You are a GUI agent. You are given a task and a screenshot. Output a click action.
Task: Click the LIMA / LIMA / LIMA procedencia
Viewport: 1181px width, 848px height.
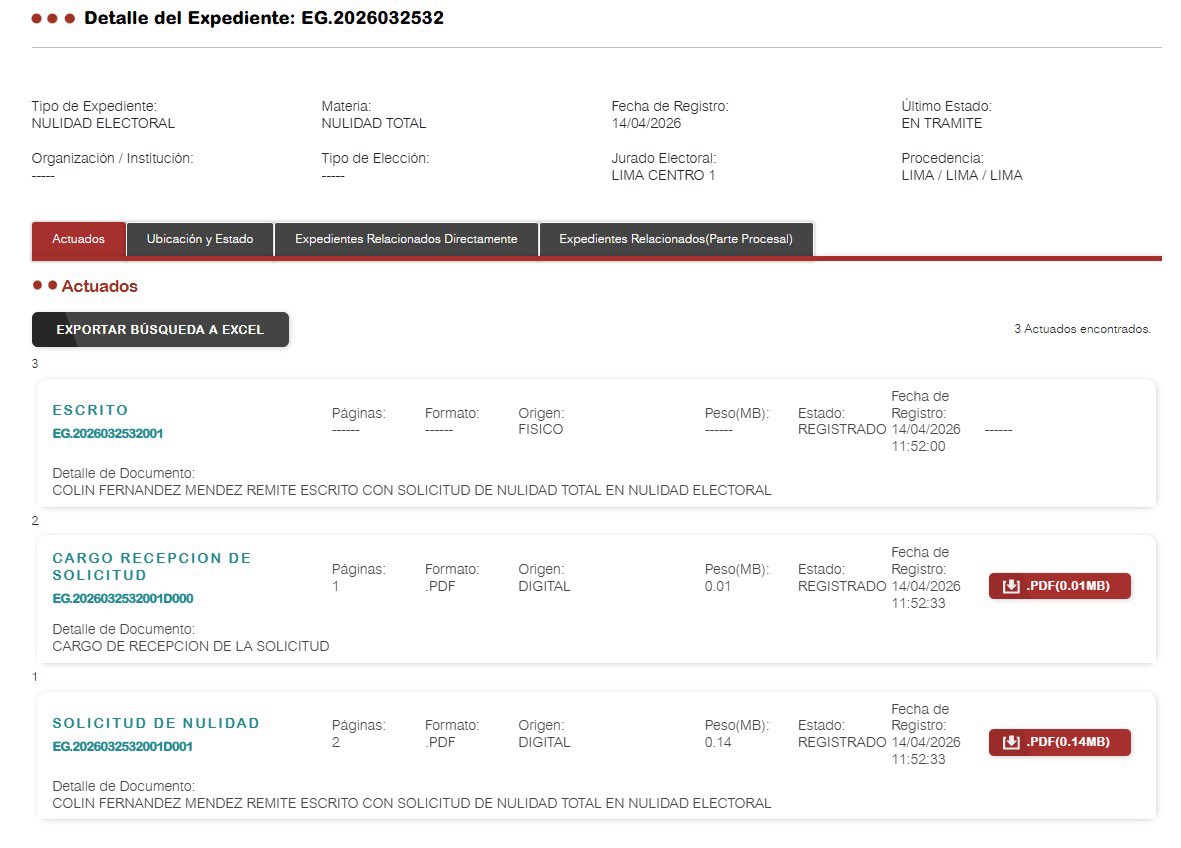[962, 175]
